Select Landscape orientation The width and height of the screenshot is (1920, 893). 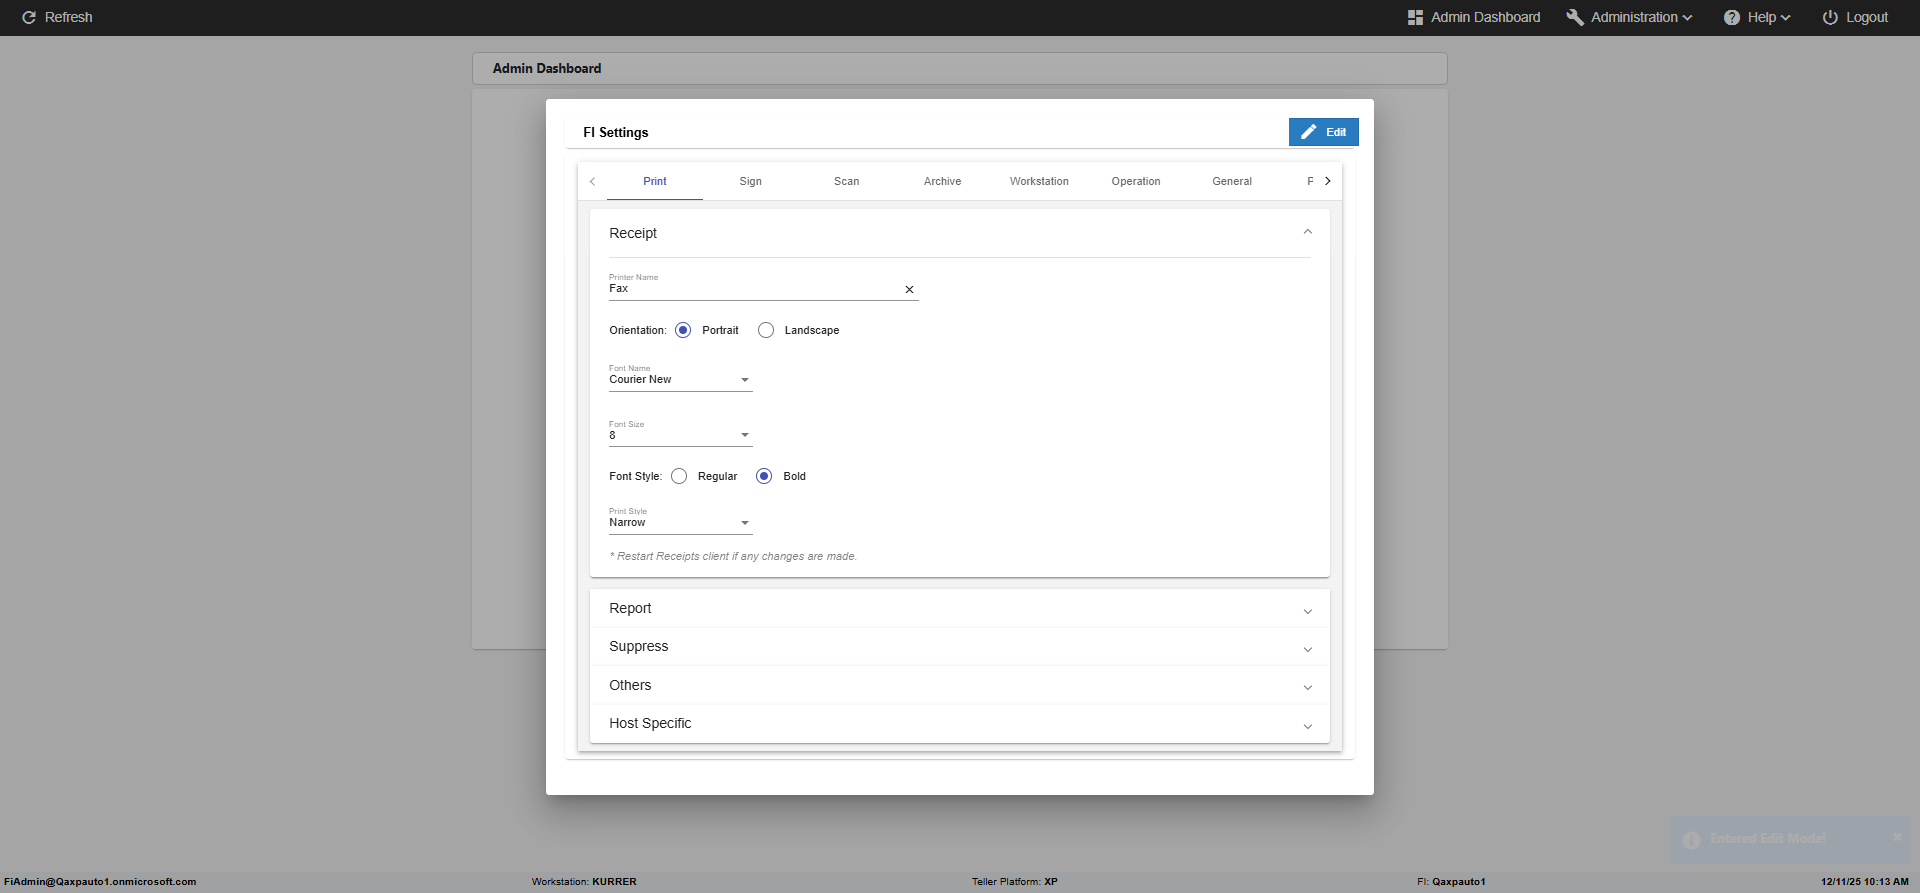[x=766, y=330]
